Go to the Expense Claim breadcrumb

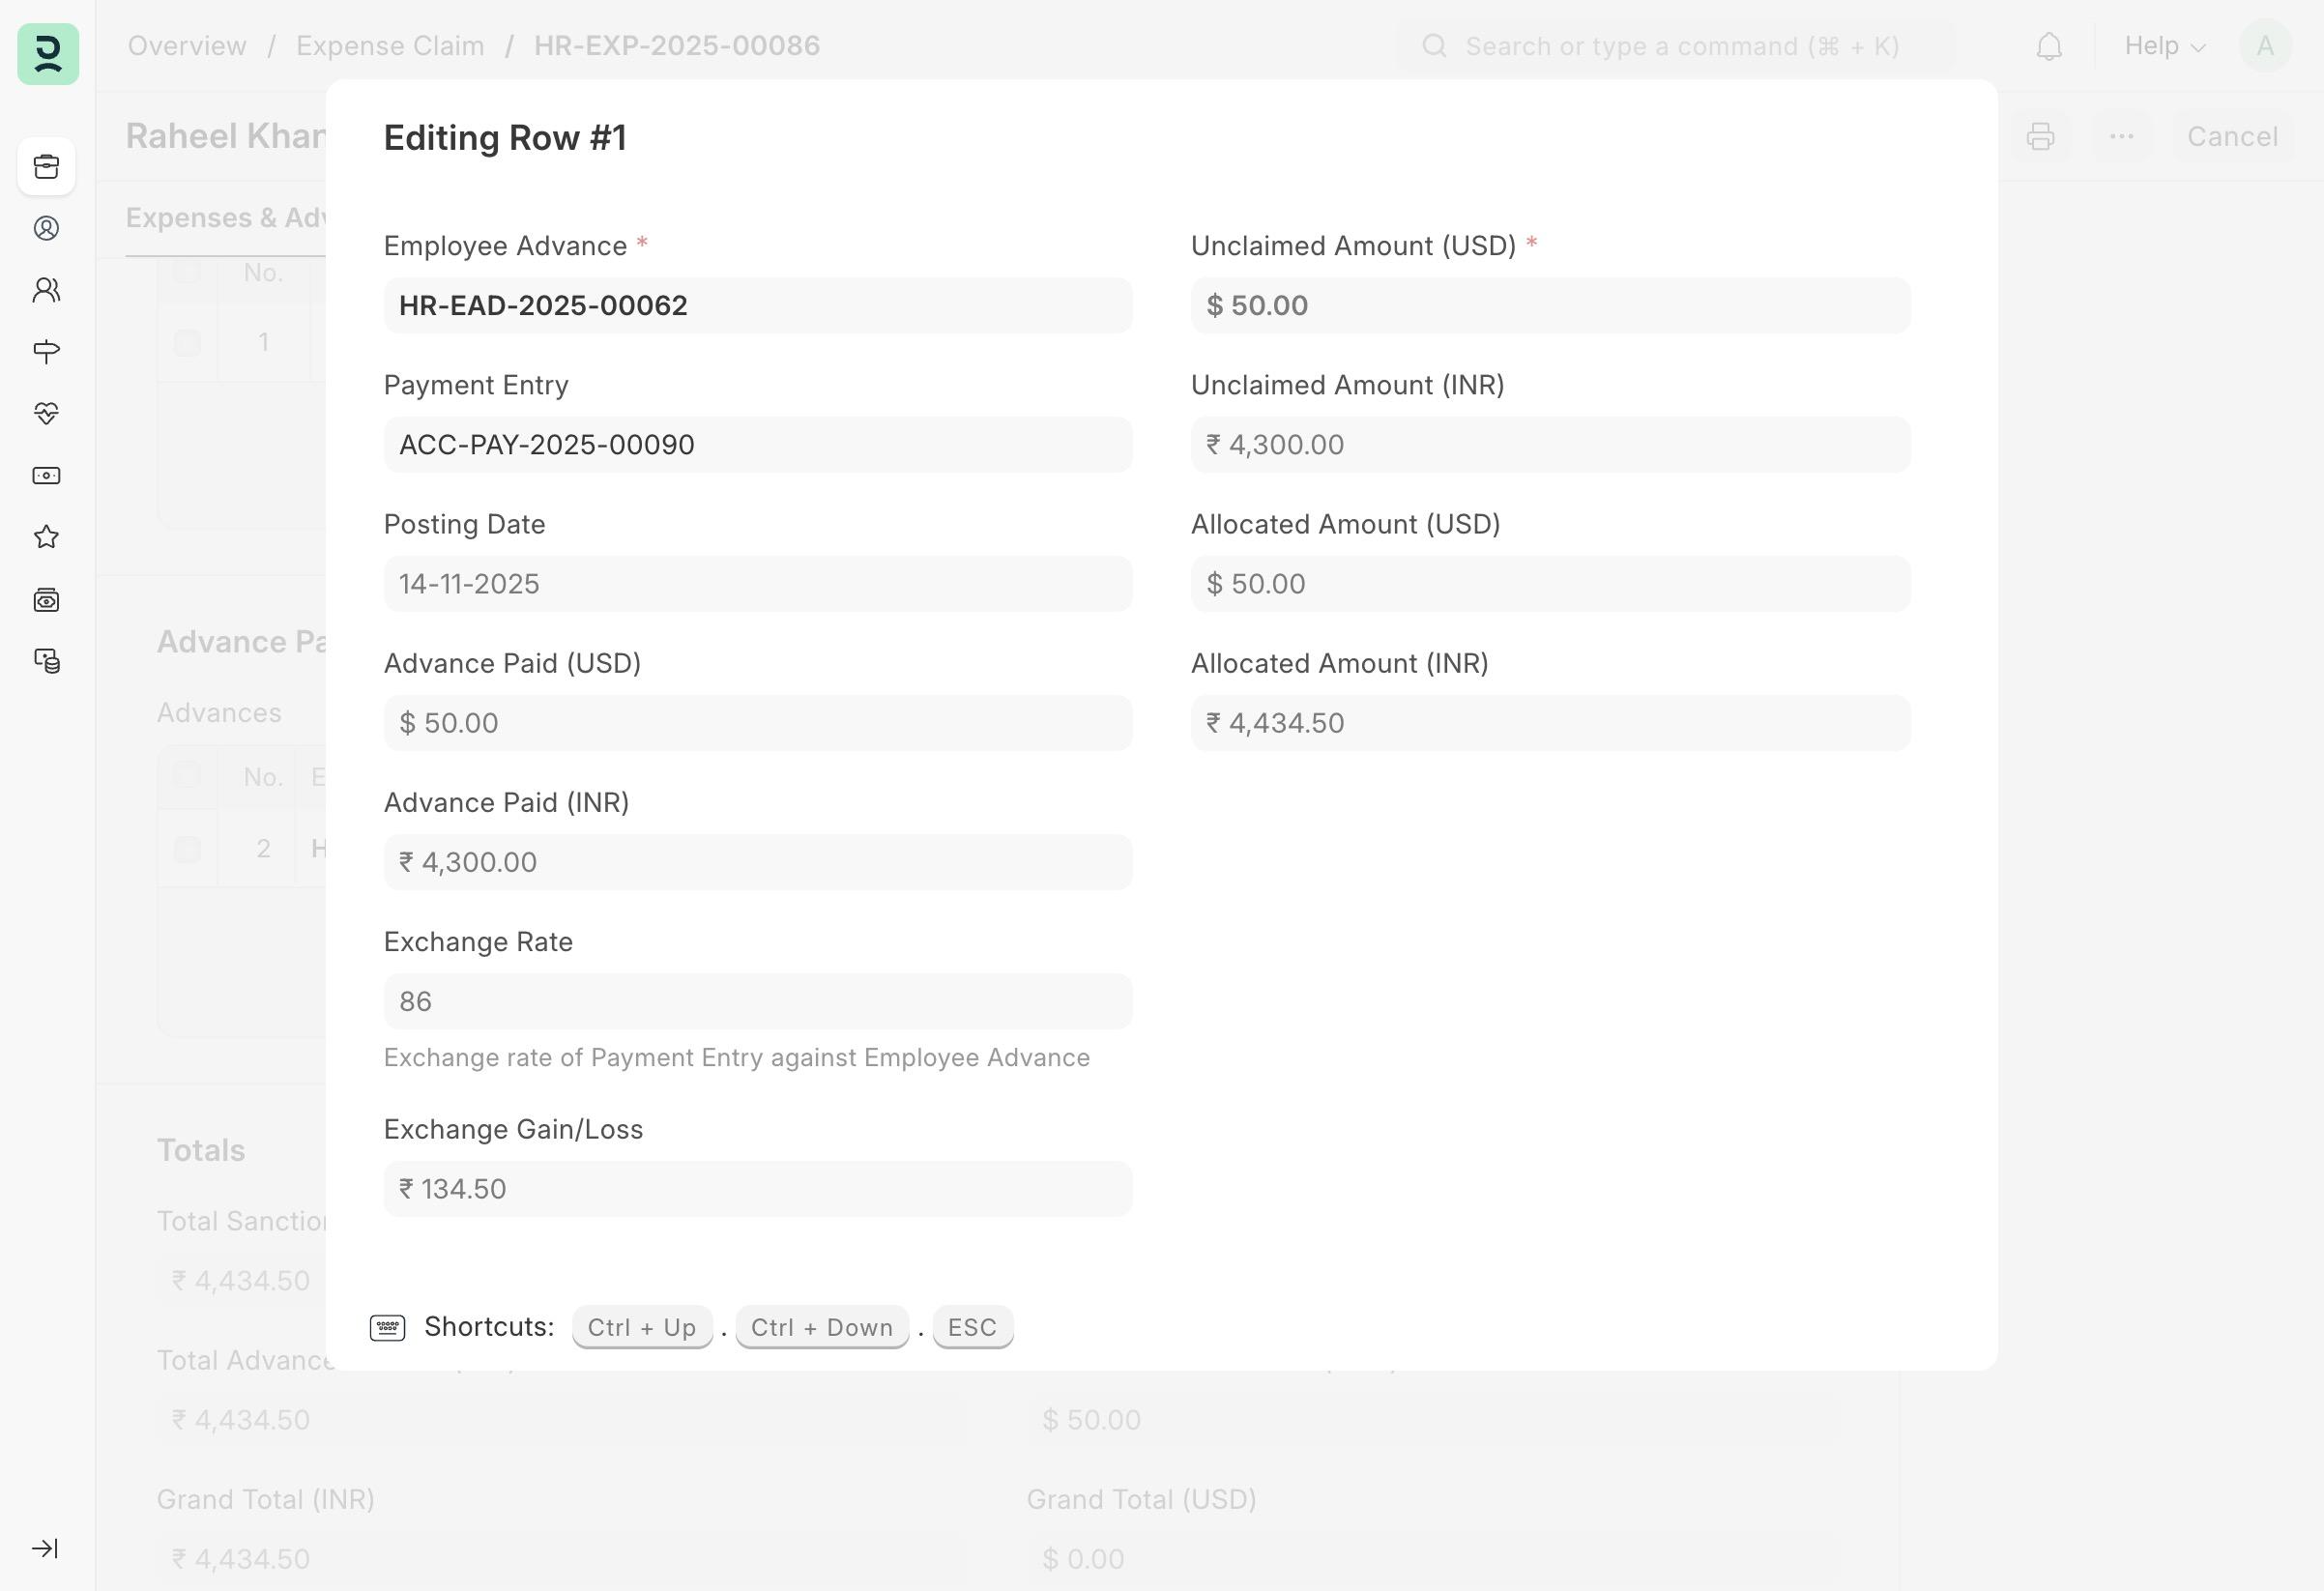(390, 46)
